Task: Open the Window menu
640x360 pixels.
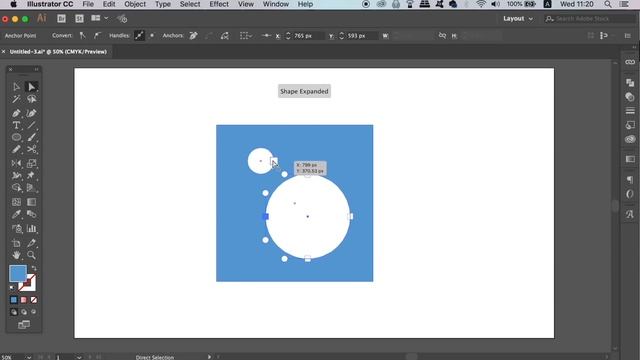Action: click(276, 4)
